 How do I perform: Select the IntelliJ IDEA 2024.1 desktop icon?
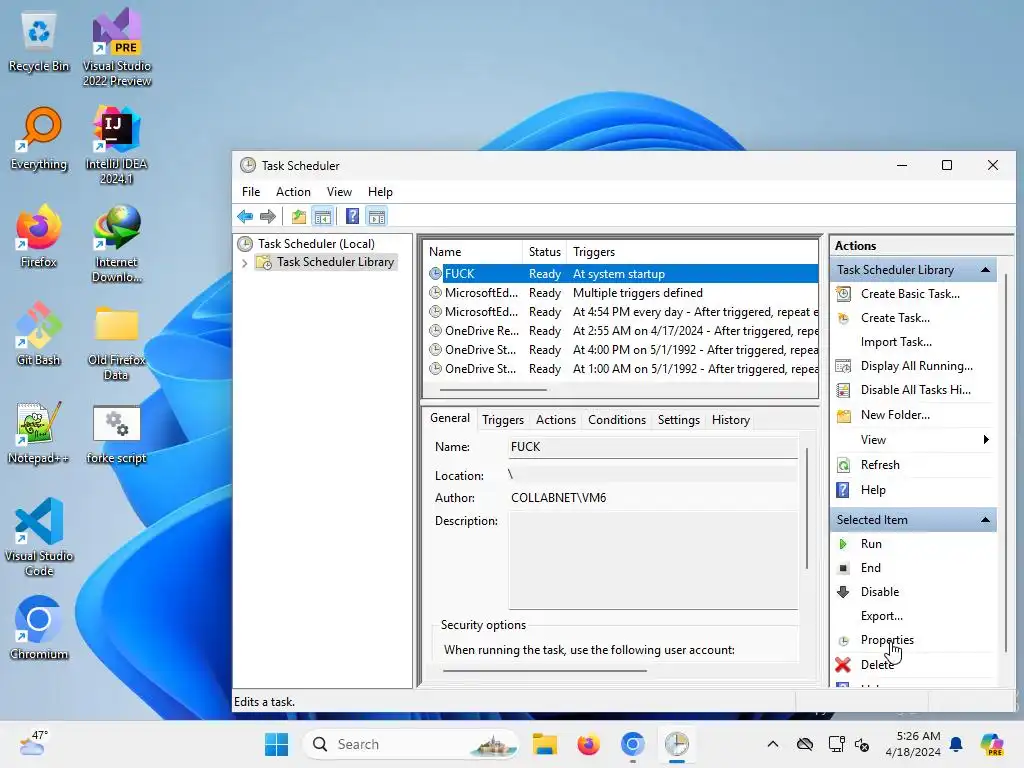point(116,145)
